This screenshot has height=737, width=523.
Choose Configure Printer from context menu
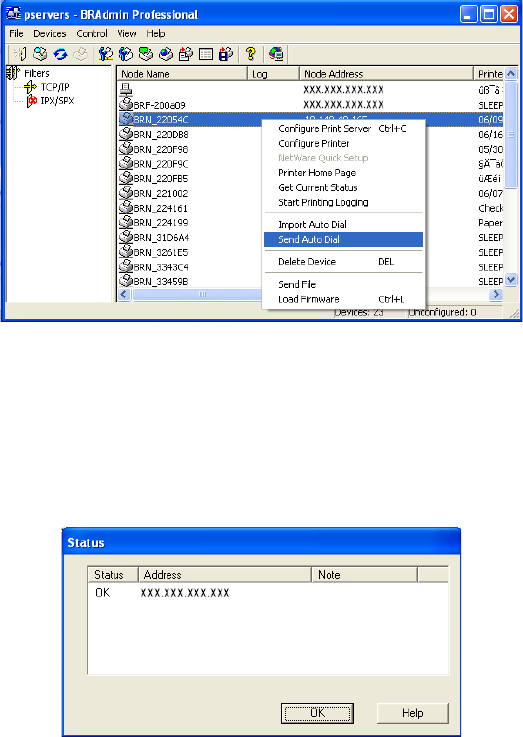pos(343,143)
